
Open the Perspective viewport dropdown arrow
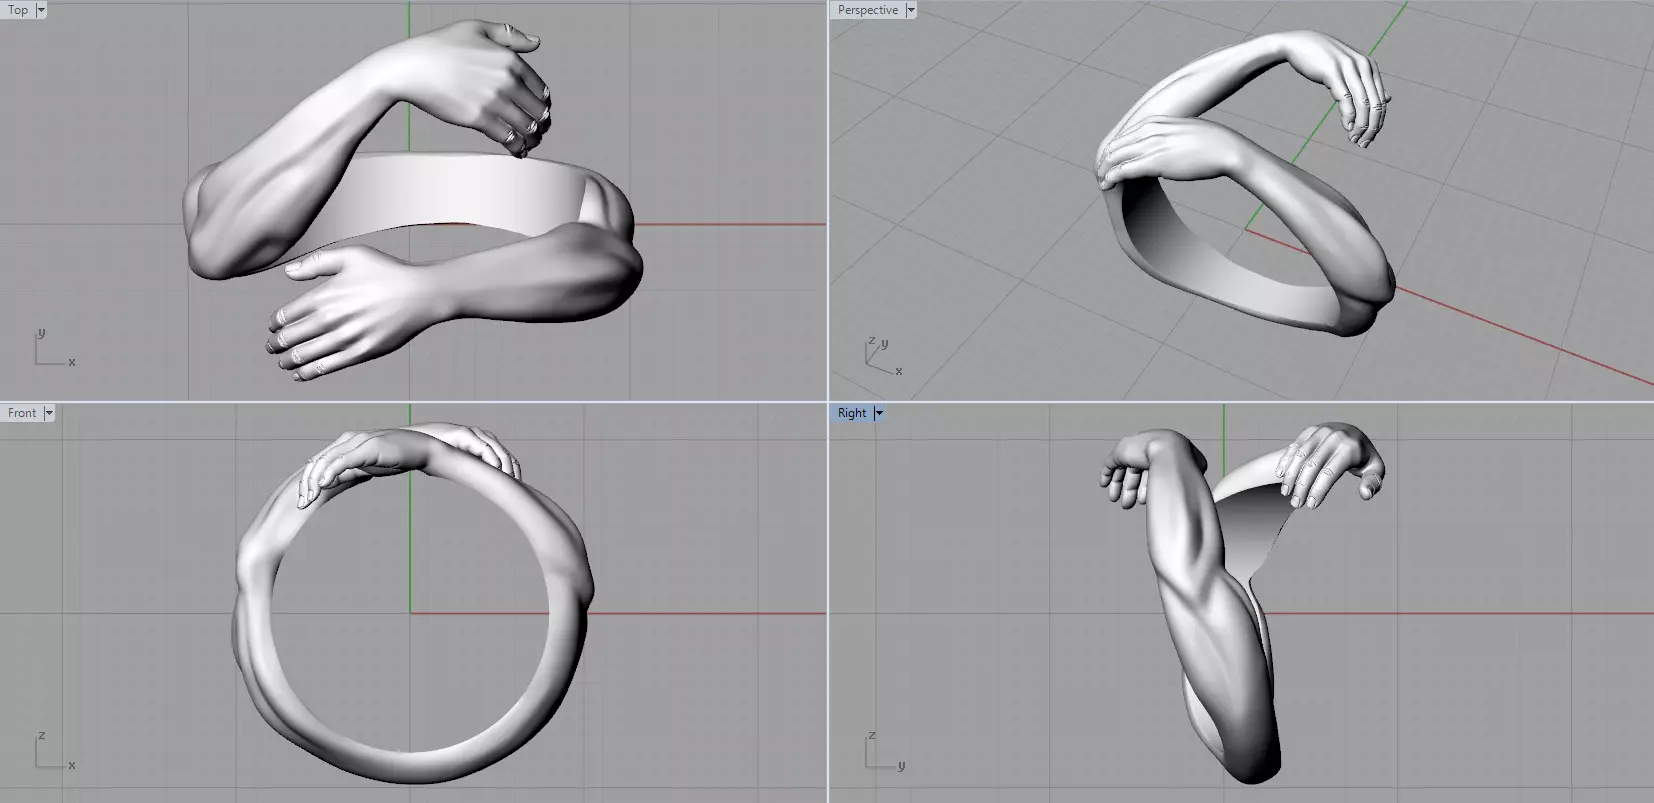911,10
